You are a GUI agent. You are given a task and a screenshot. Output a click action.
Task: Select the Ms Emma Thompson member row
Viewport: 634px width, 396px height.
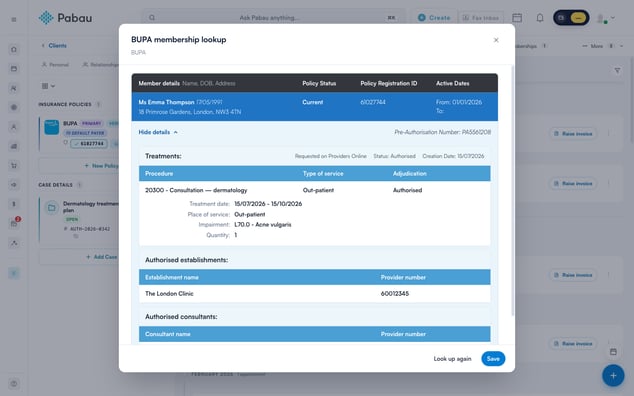[x=315, y=107]
